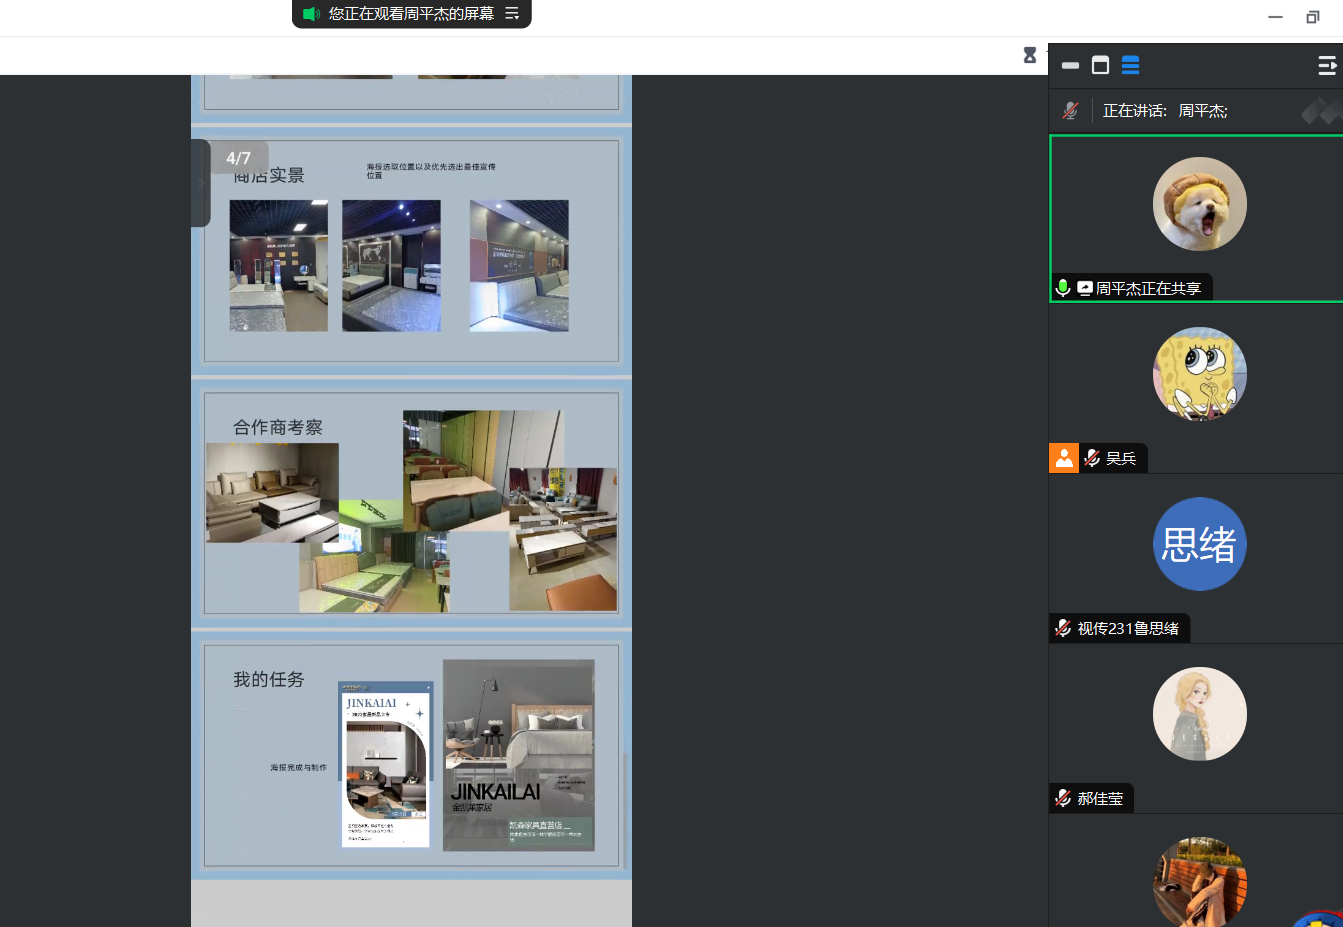The image size is (1343, 927).
Task: Switch video panel to single speaker view
Action: click(1100, 66)
